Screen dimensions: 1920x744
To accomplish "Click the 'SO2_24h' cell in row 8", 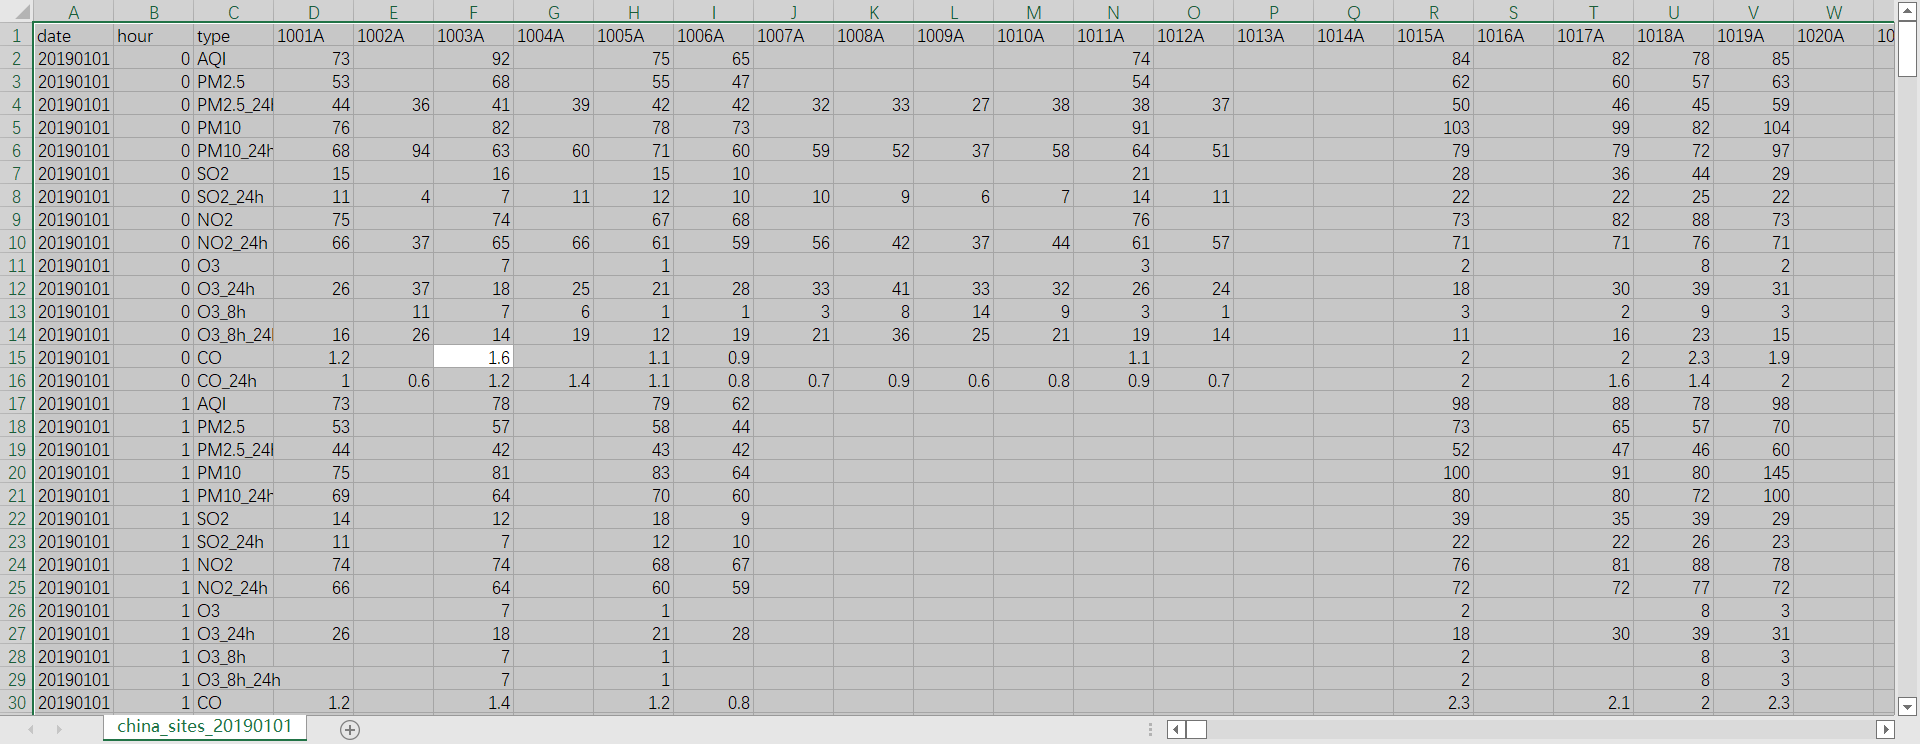I will coord(234,196).
